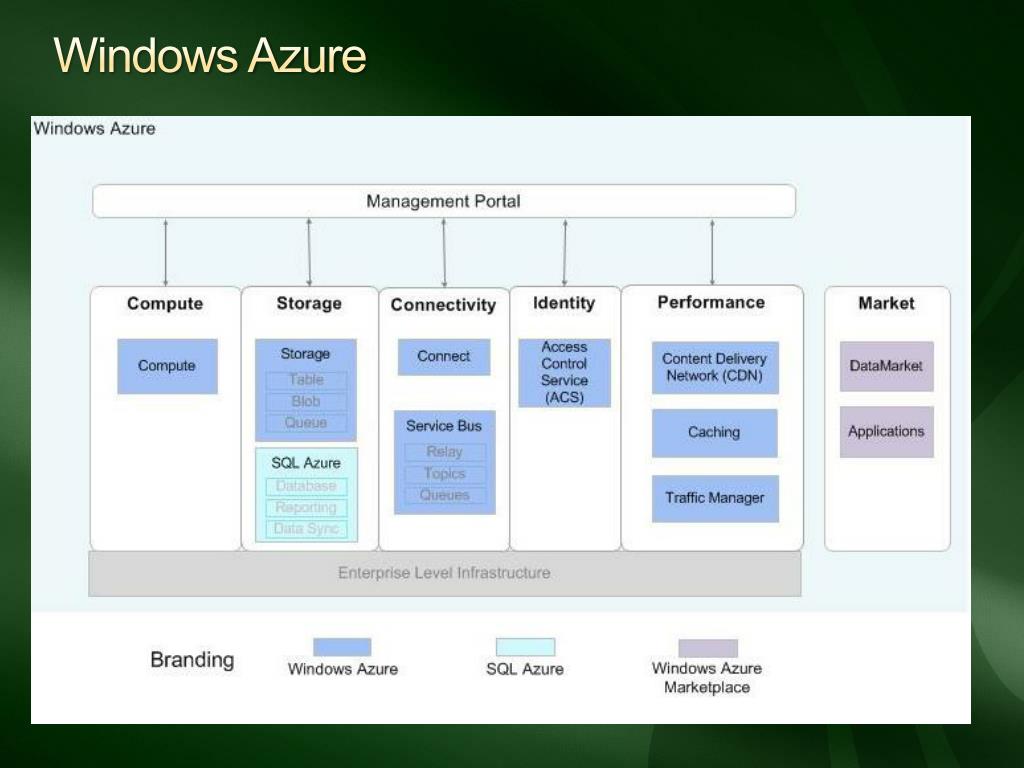The width and height of the screenshot is (1024, 768).
Task: Select the Traffic Manager box
Action: point(715,498)
